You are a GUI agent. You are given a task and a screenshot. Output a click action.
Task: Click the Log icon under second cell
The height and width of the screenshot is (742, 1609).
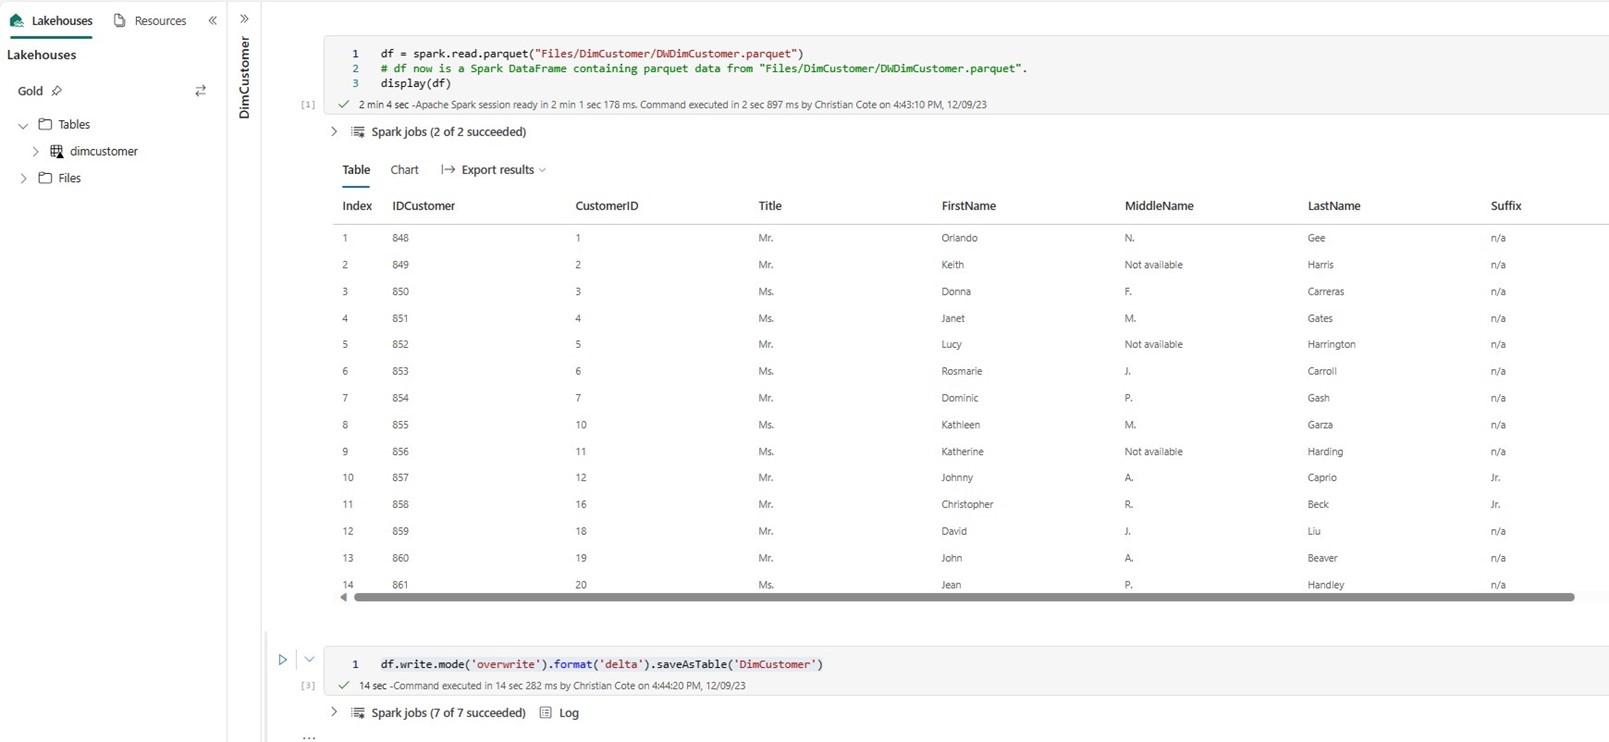tap(546, 713)
